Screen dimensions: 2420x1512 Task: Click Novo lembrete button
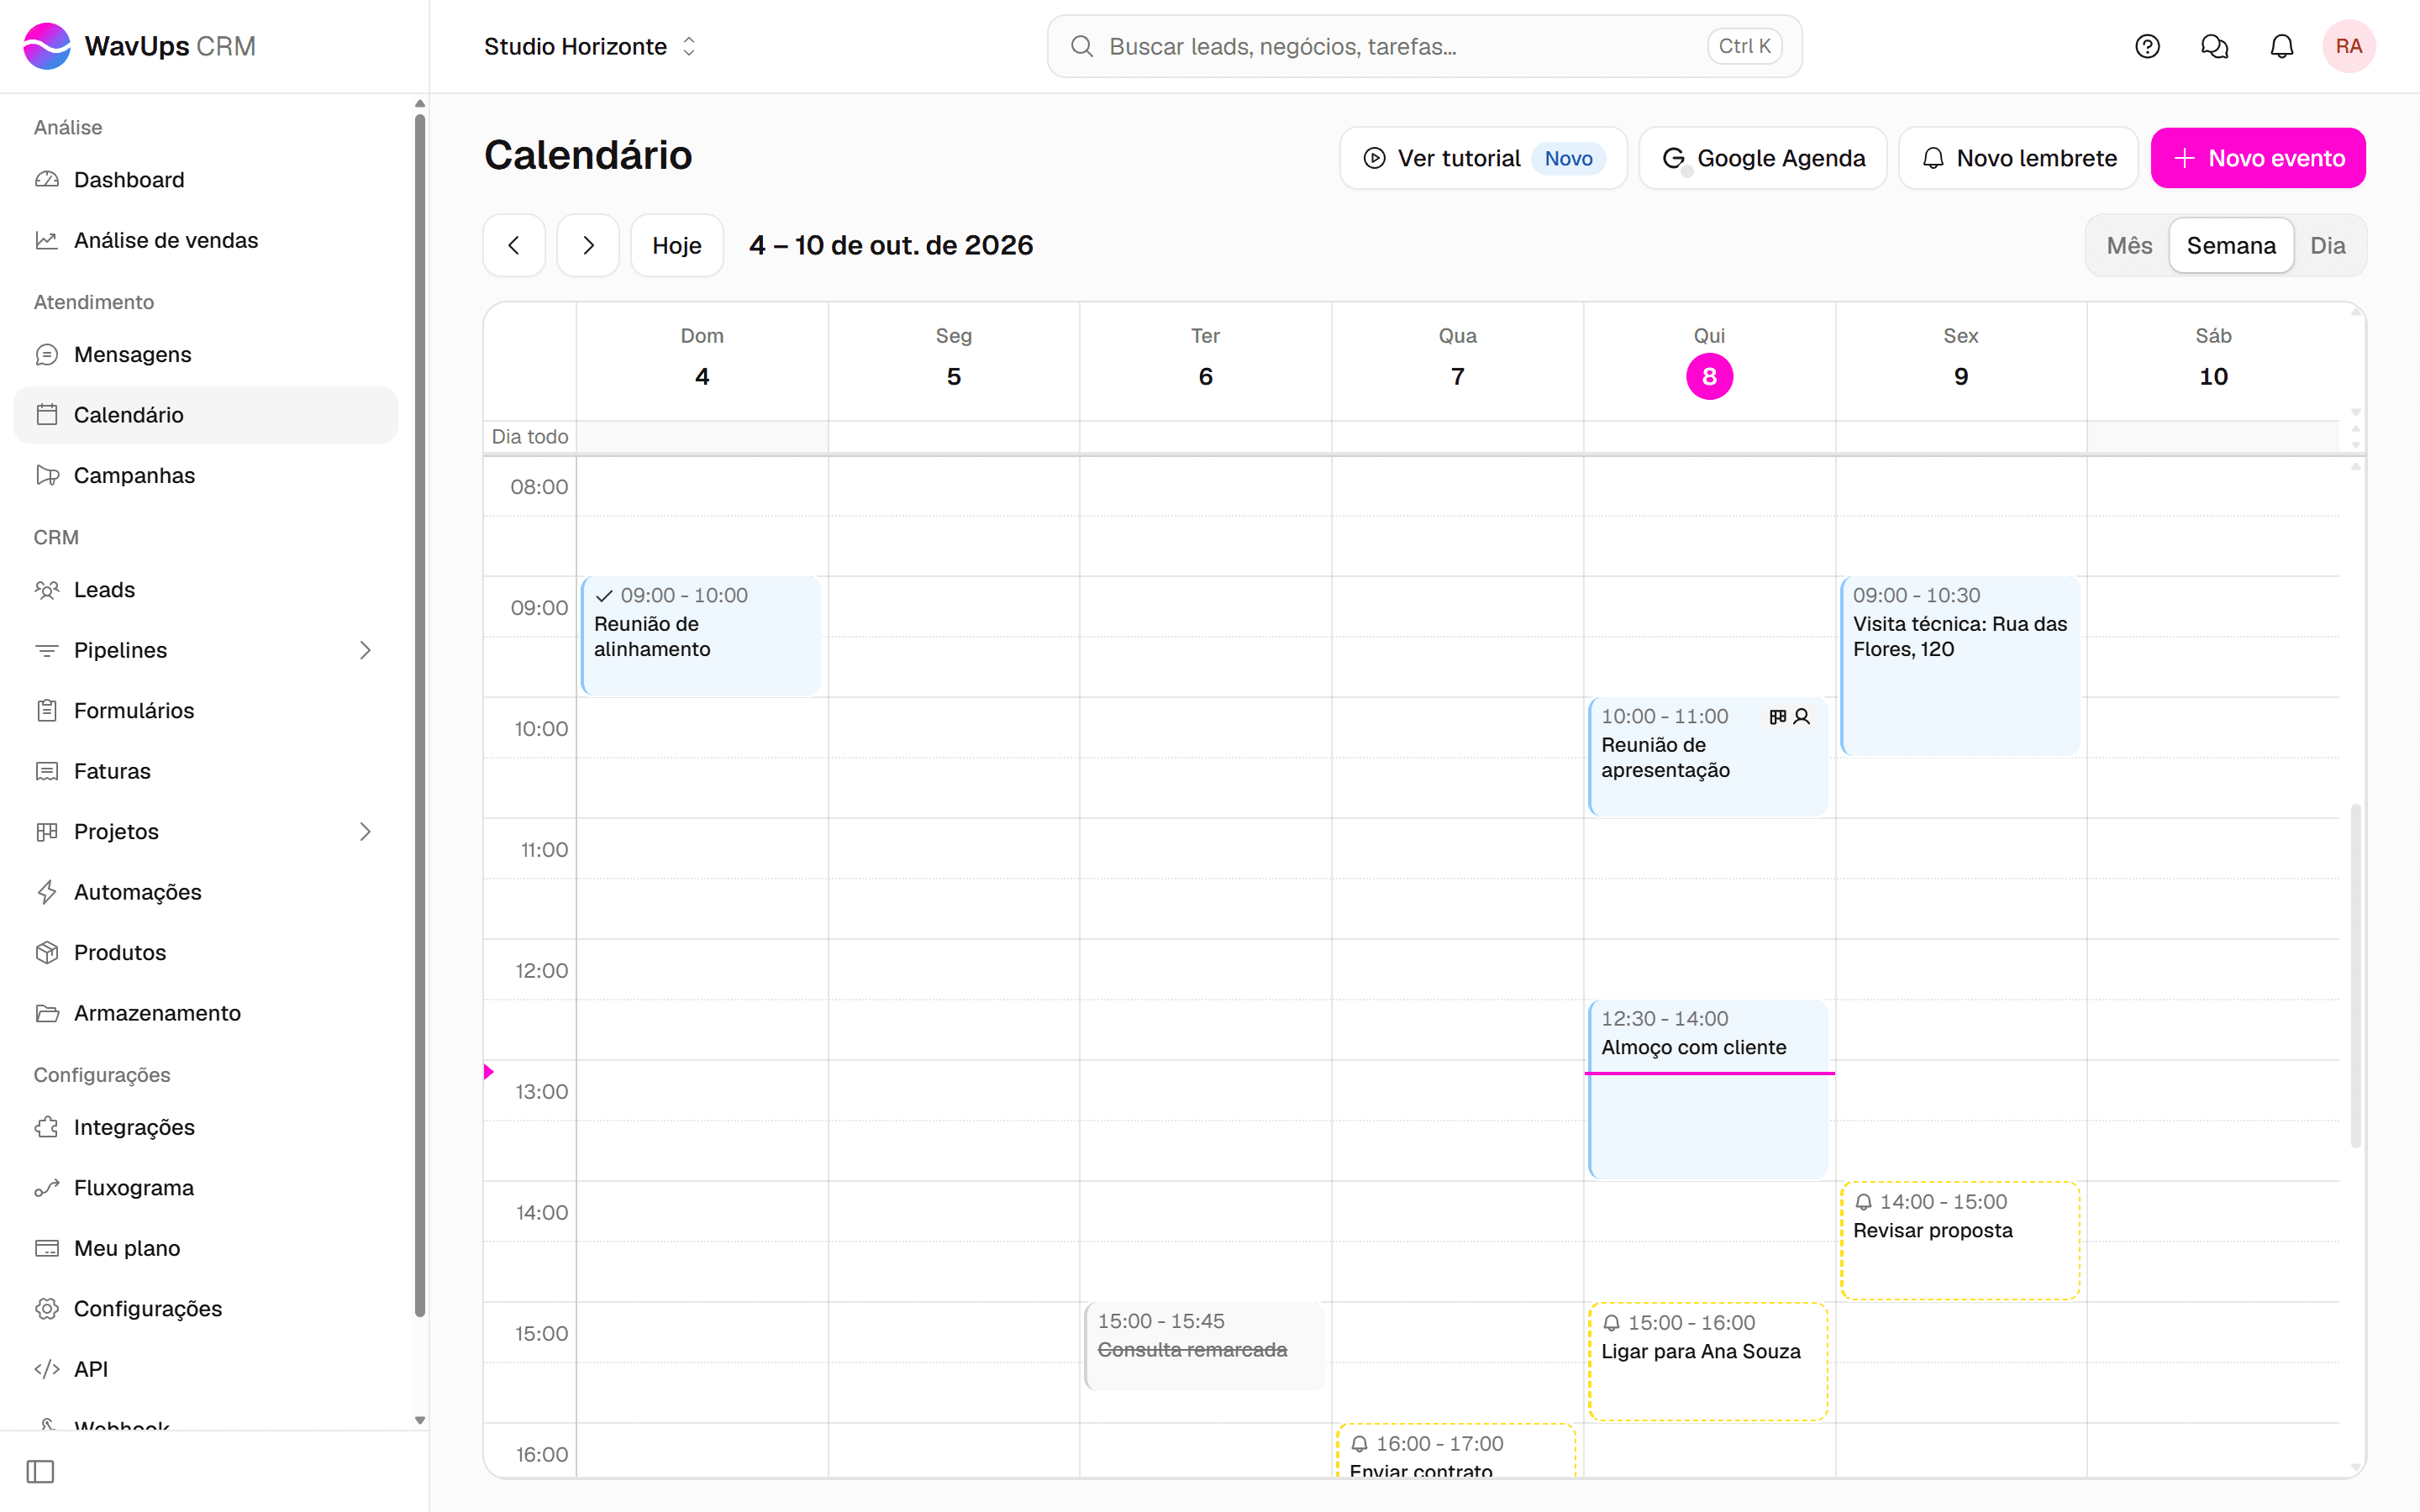click(x=2019, y=158)
